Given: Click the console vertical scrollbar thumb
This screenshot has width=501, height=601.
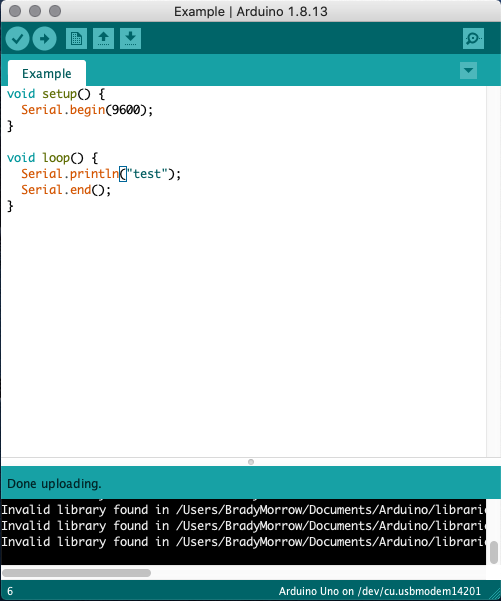Looking at the screenshot, I should pos(494,552).
